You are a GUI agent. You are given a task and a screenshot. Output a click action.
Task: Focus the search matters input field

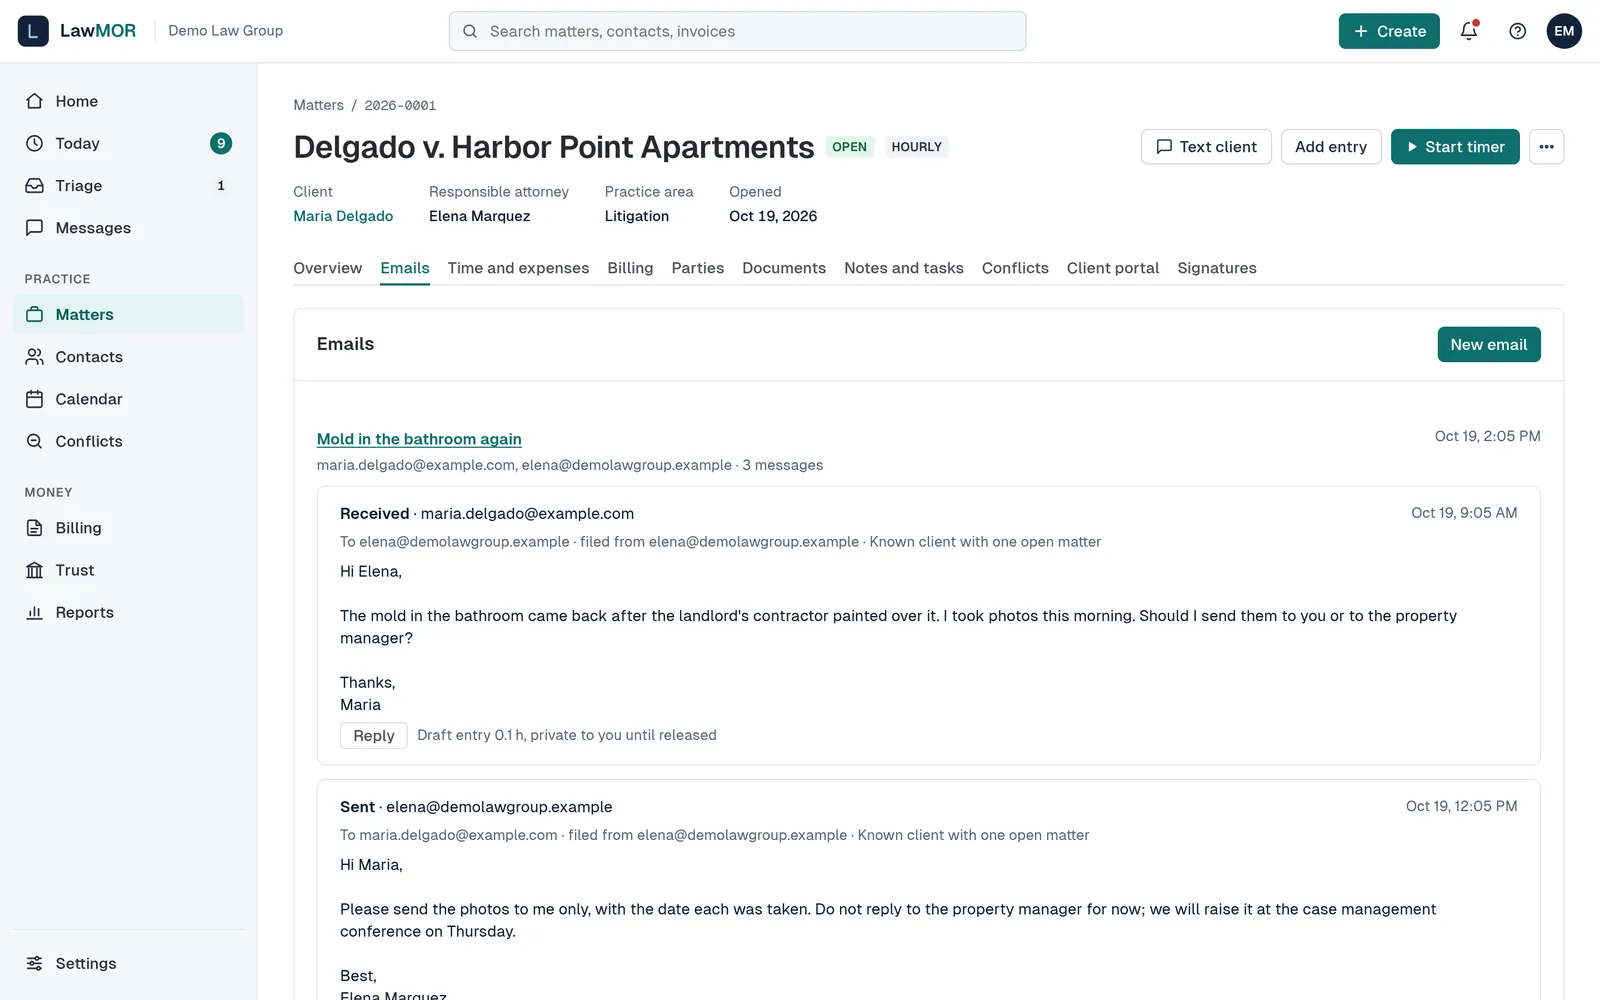click(x=737, y=31)
